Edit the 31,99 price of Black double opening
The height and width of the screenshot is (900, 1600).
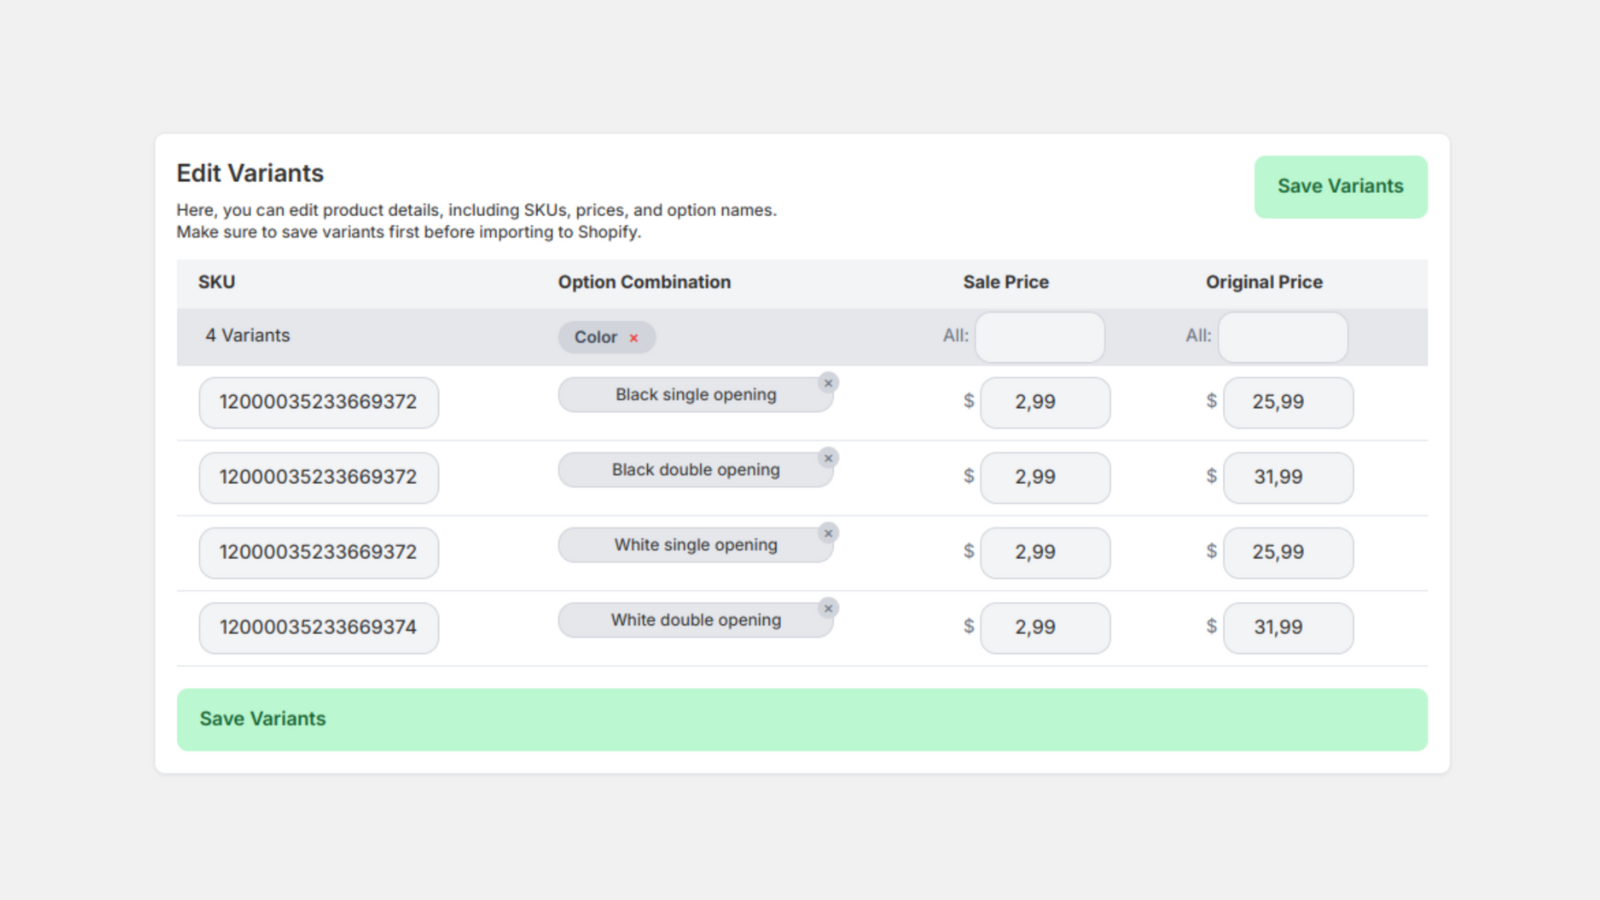(x=1288, y=477)
